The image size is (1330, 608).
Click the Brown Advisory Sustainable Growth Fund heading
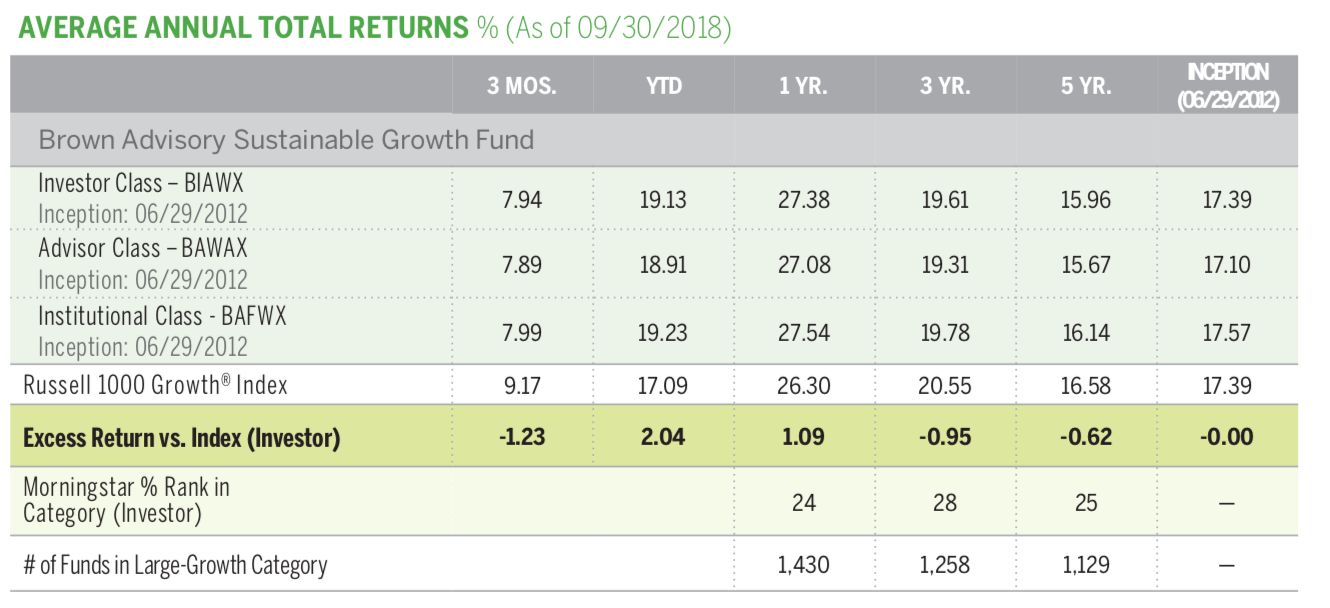click(x=286, y=139)
